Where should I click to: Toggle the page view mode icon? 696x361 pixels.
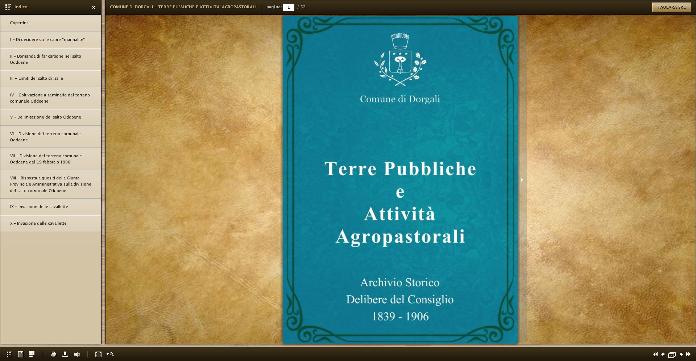pyautogui.click(x=672, y=355)
